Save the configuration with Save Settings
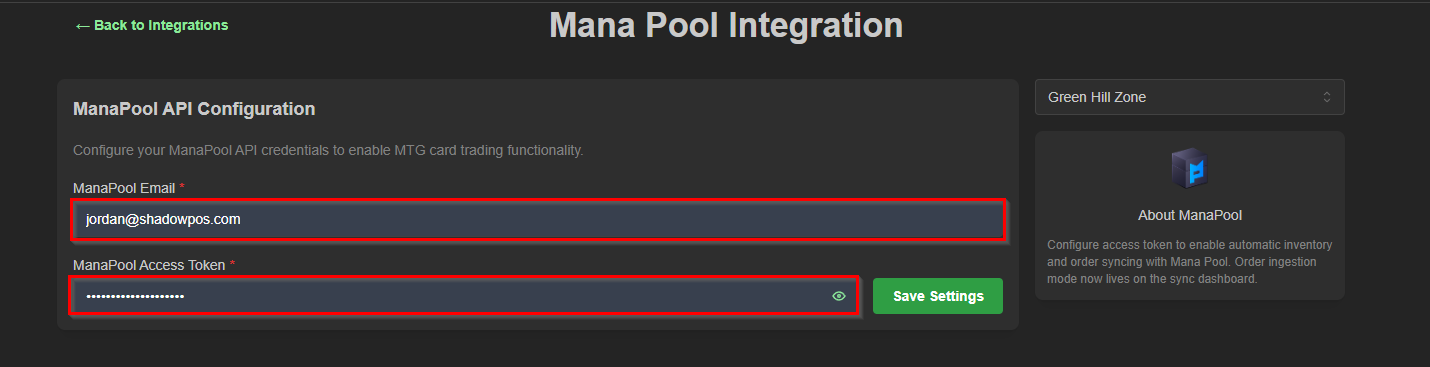The width and height of the screenshot is (1430, 367). (938, 296)
